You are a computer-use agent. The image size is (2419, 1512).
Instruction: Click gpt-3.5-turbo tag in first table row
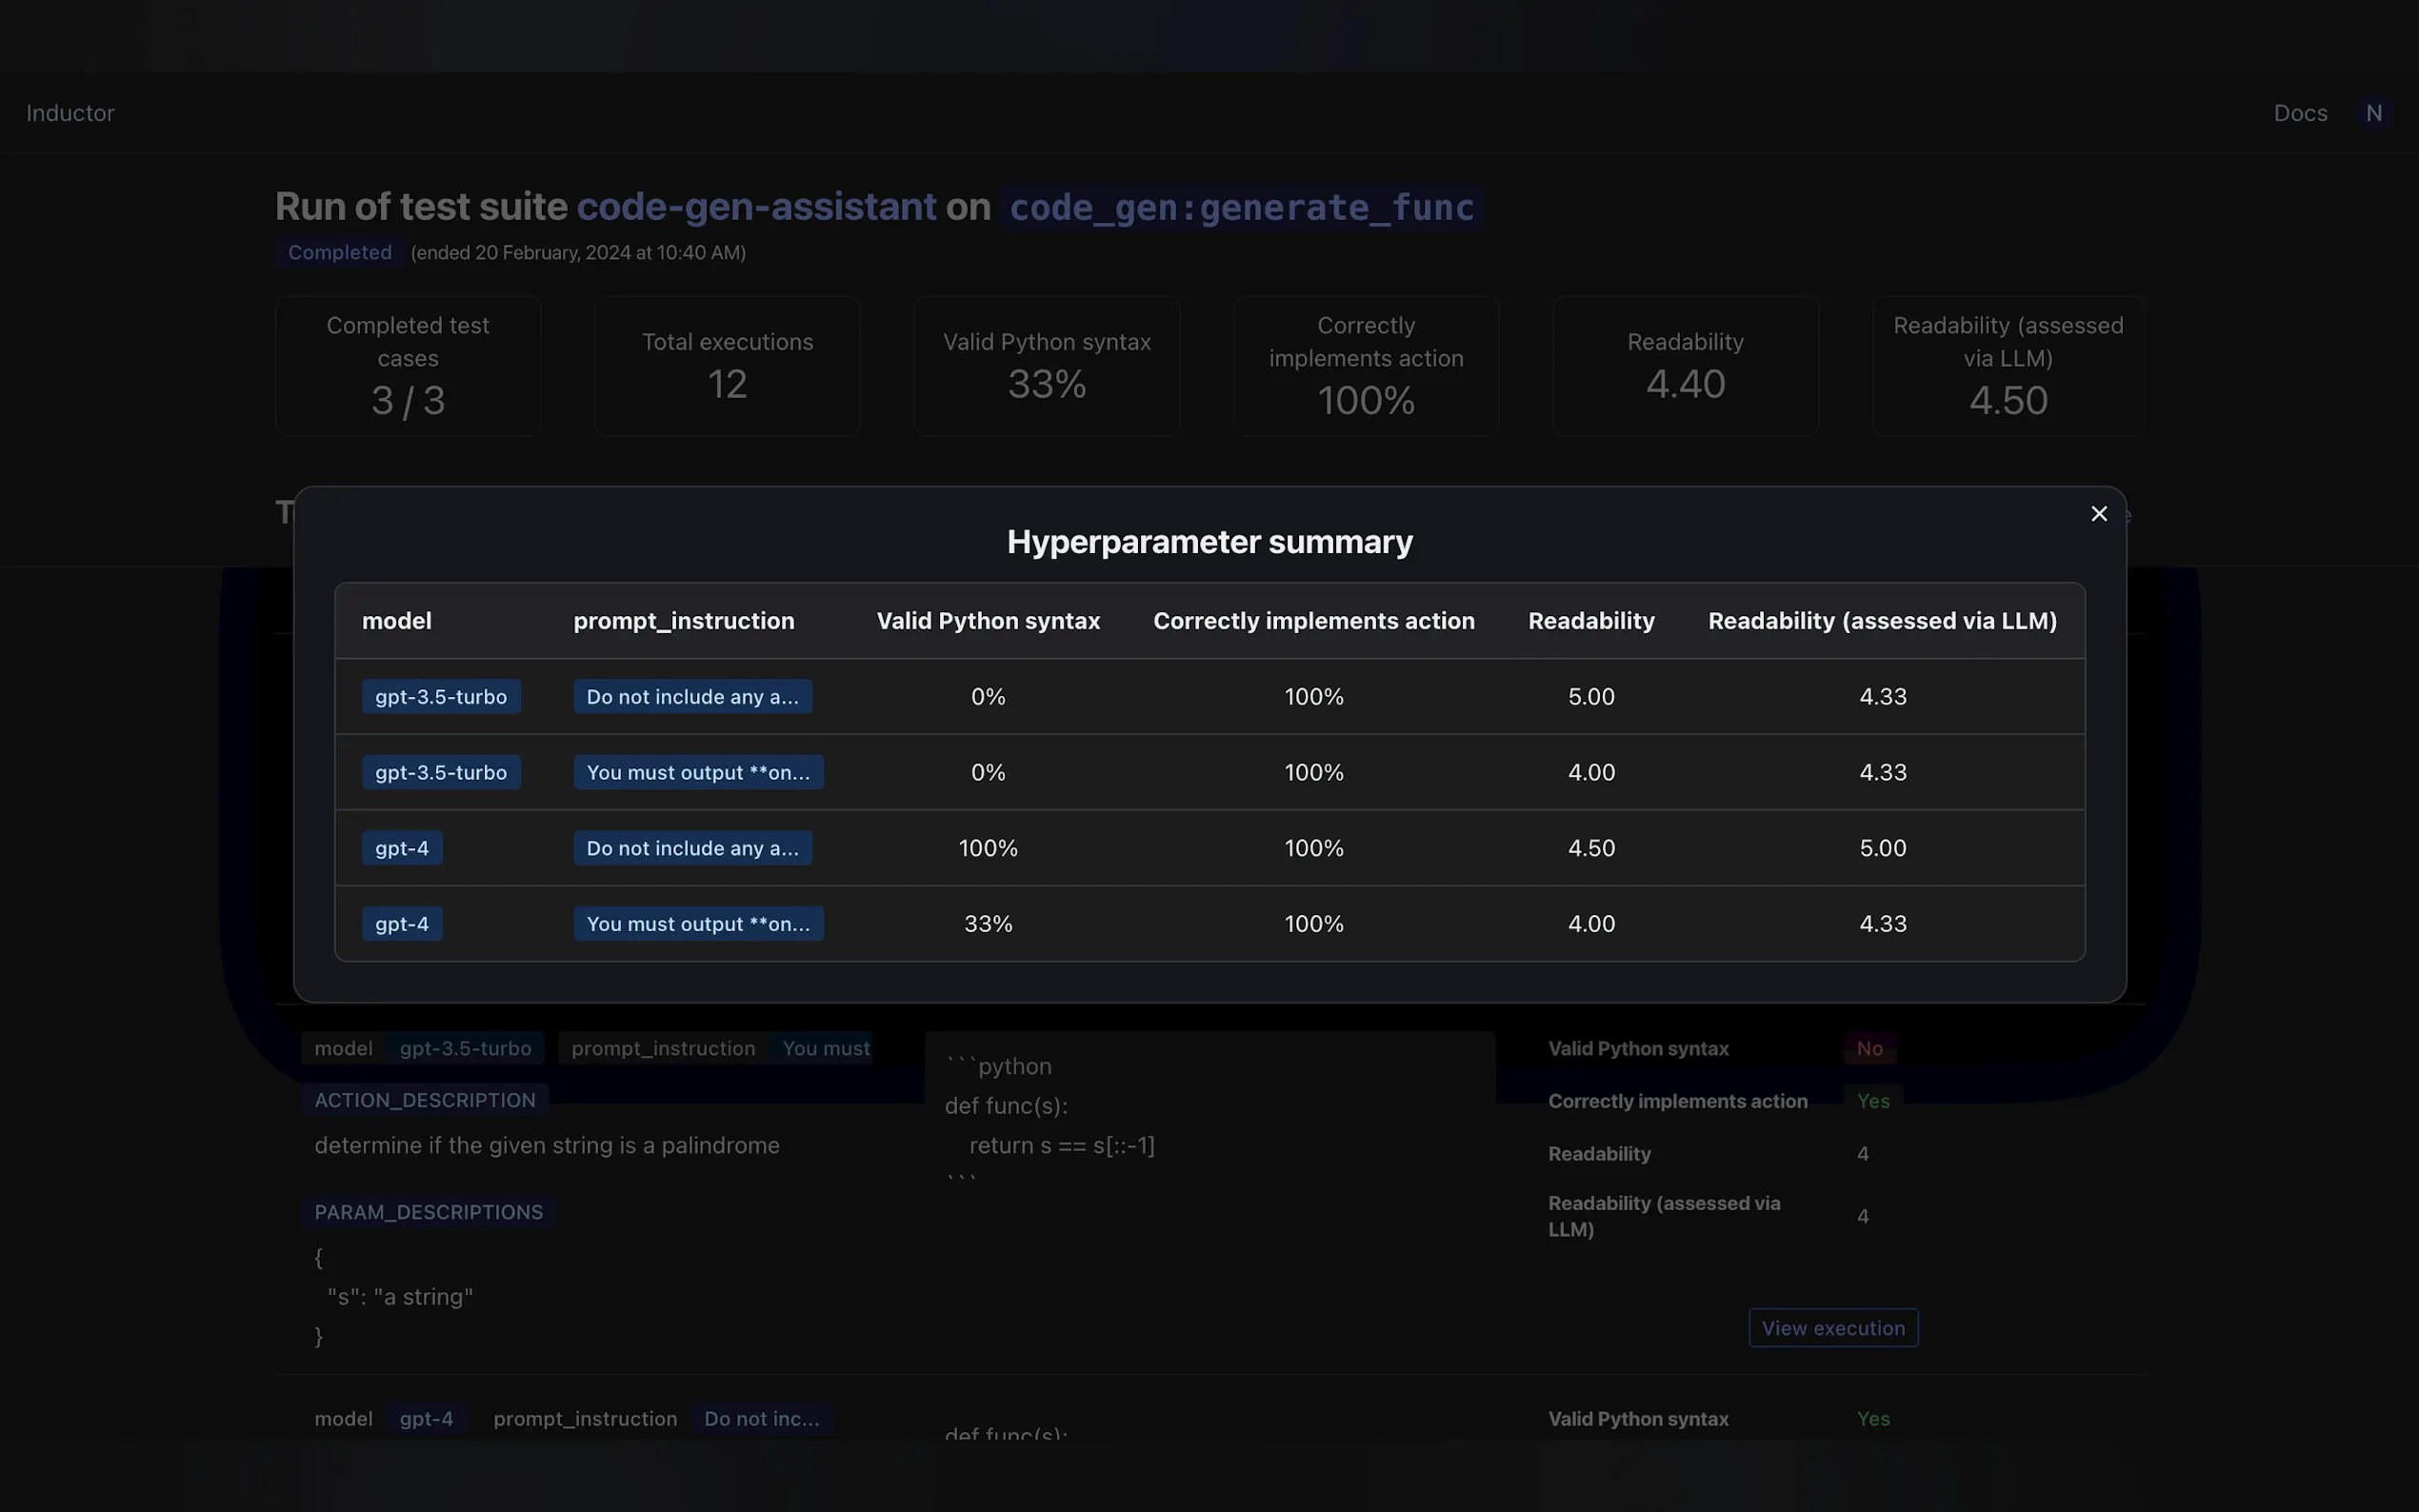point(440,697)
